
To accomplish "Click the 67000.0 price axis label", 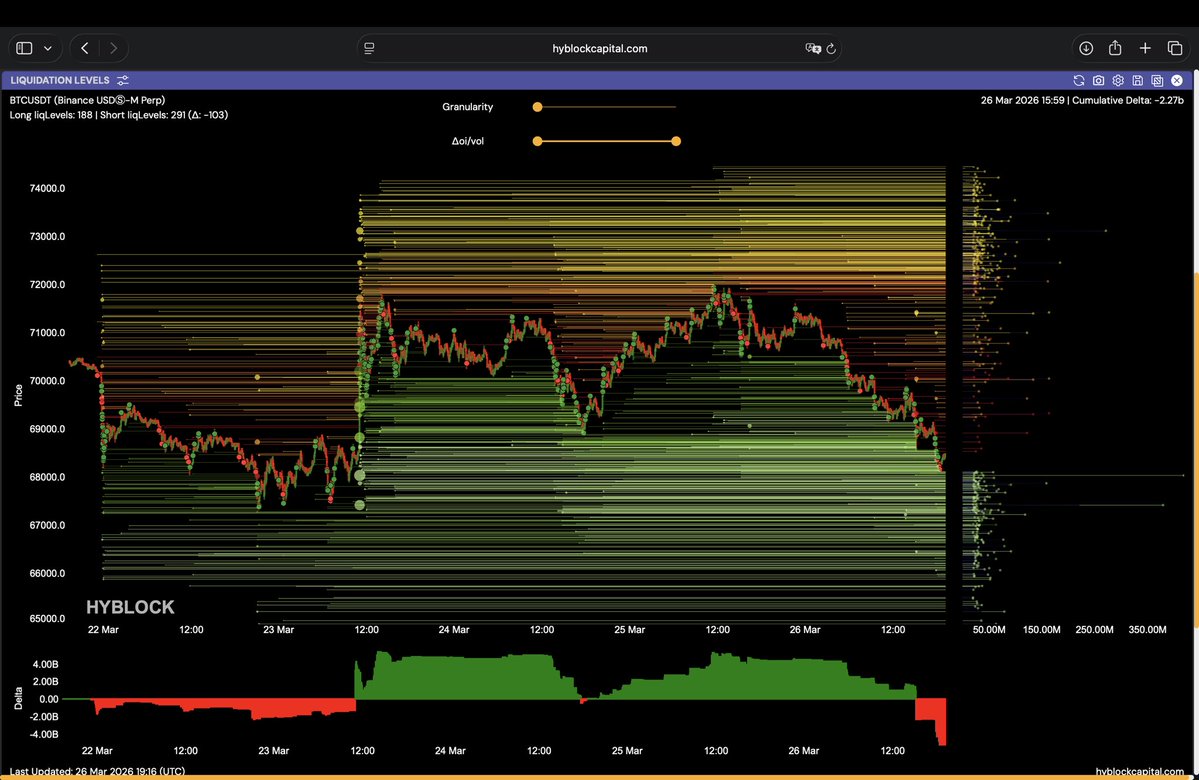I will click(x=47, y=525).
